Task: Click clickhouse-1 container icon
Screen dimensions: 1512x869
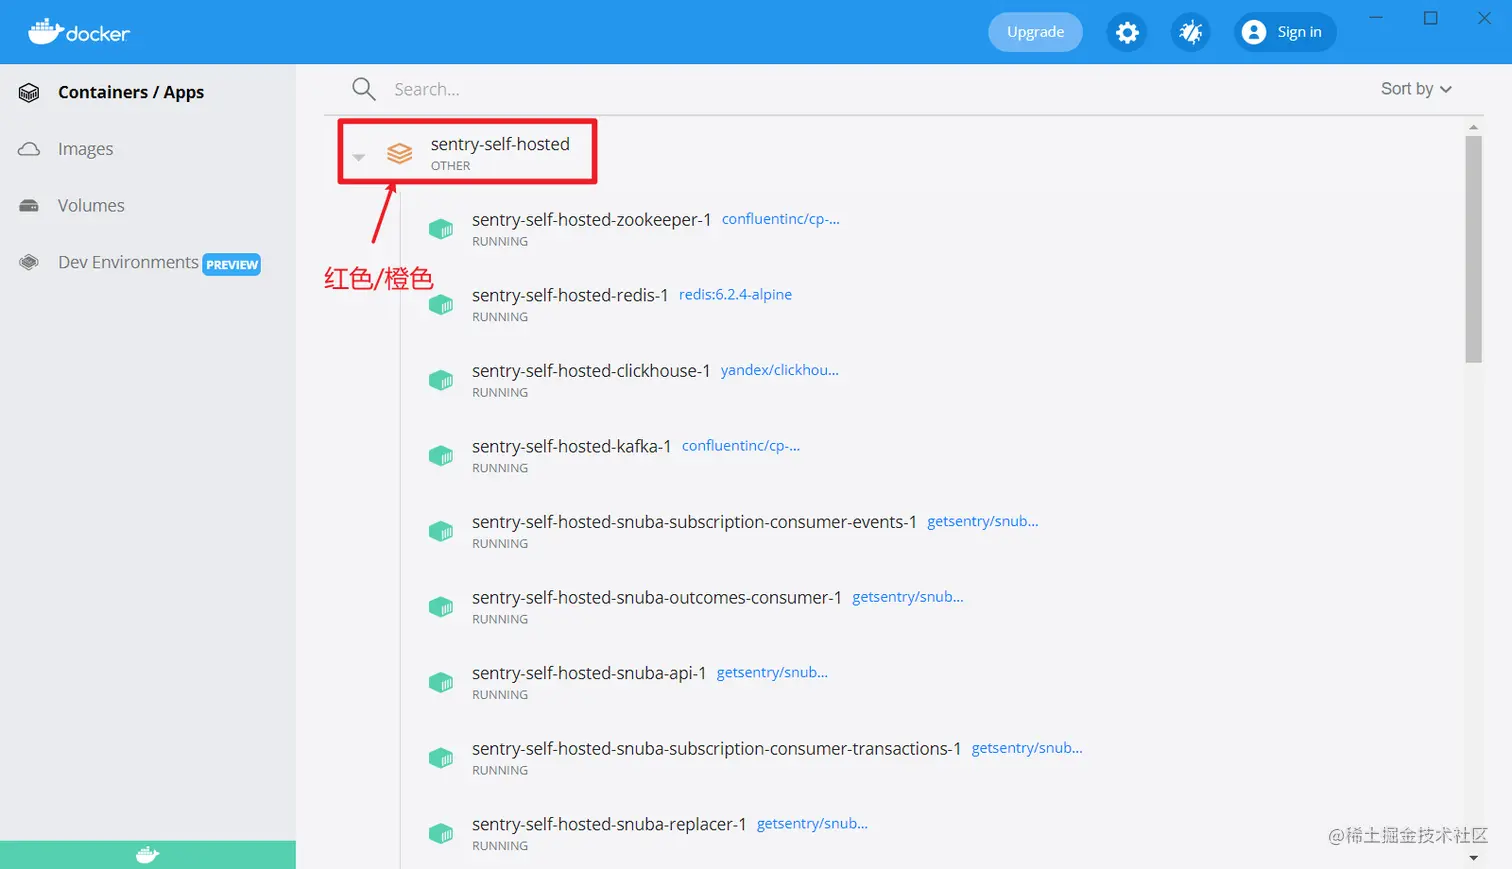Action: coord(441,380)
